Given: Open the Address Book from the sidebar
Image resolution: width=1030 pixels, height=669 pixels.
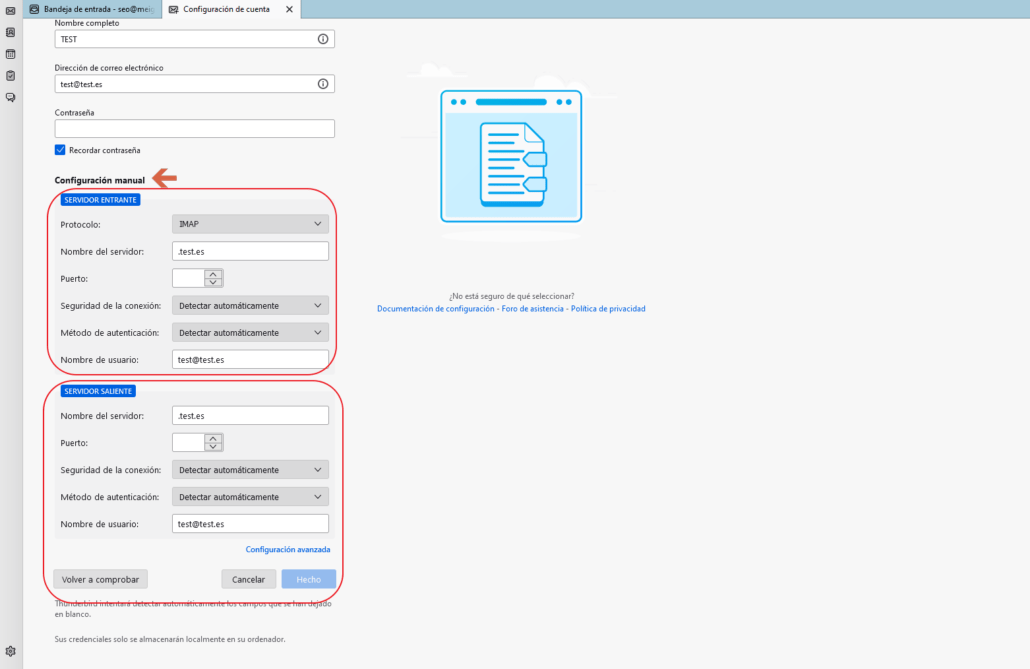Looking at the screenshot, I should 10,32.
